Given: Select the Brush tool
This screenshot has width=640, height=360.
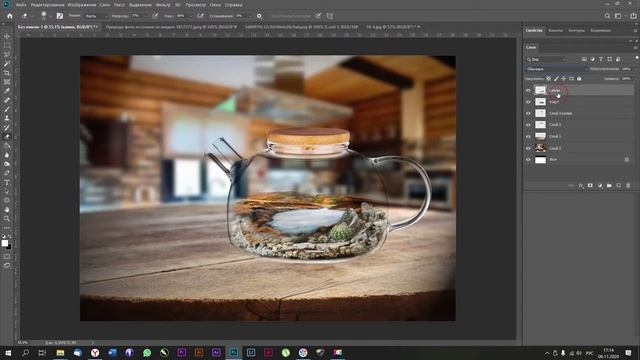Looking at the screenshot, I should pos(7,109).
